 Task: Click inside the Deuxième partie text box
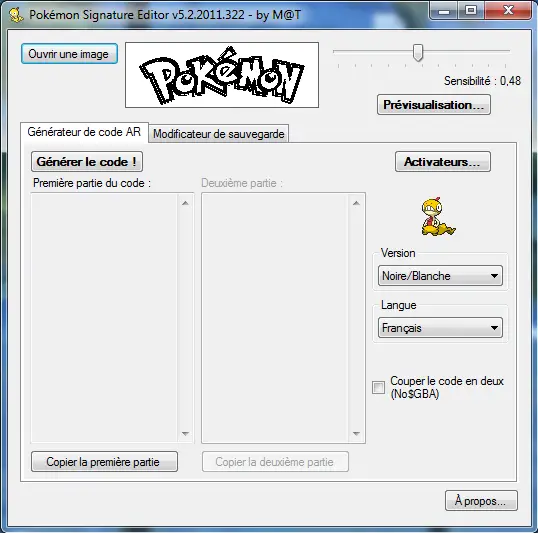tap(275, 318)
